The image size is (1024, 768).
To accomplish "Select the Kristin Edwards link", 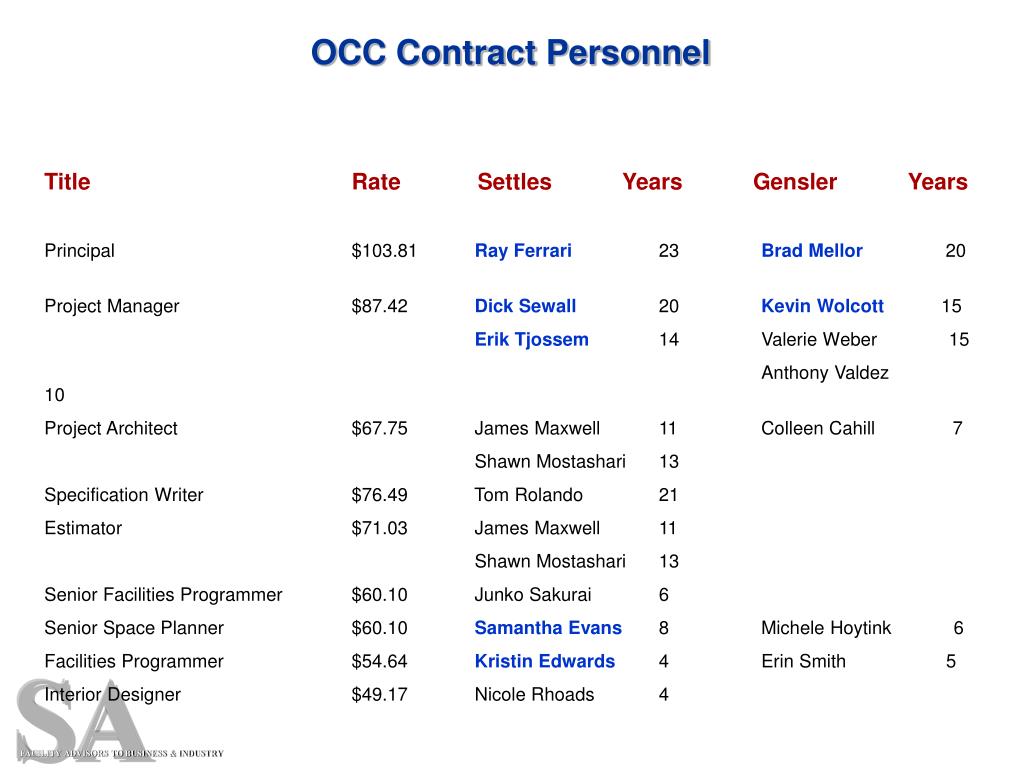I will [545, 662].
